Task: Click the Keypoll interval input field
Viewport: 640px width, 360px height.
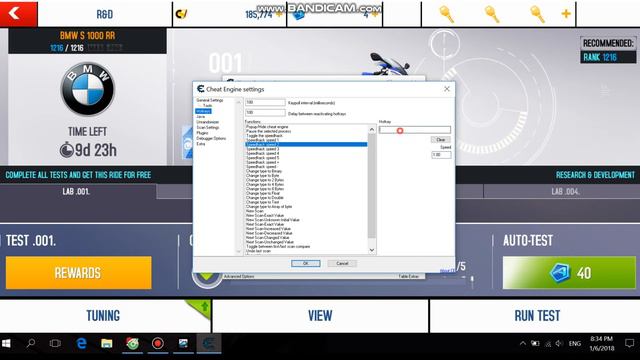Action: click(x=265, y=102)
